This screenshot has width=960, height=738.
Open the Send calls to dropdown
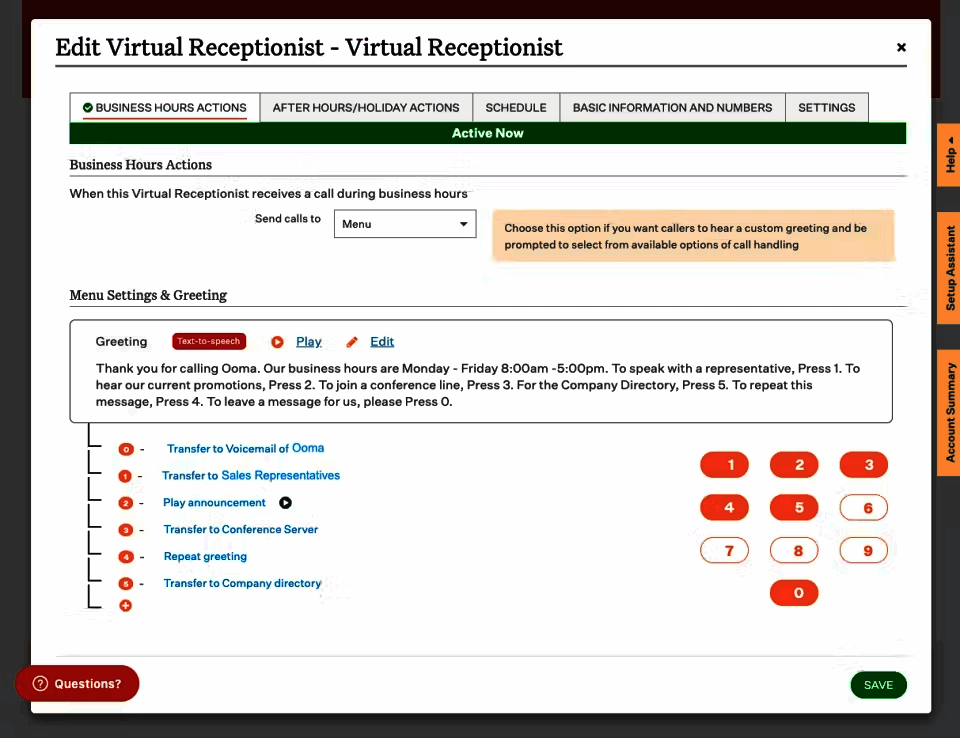coord(405,224)
